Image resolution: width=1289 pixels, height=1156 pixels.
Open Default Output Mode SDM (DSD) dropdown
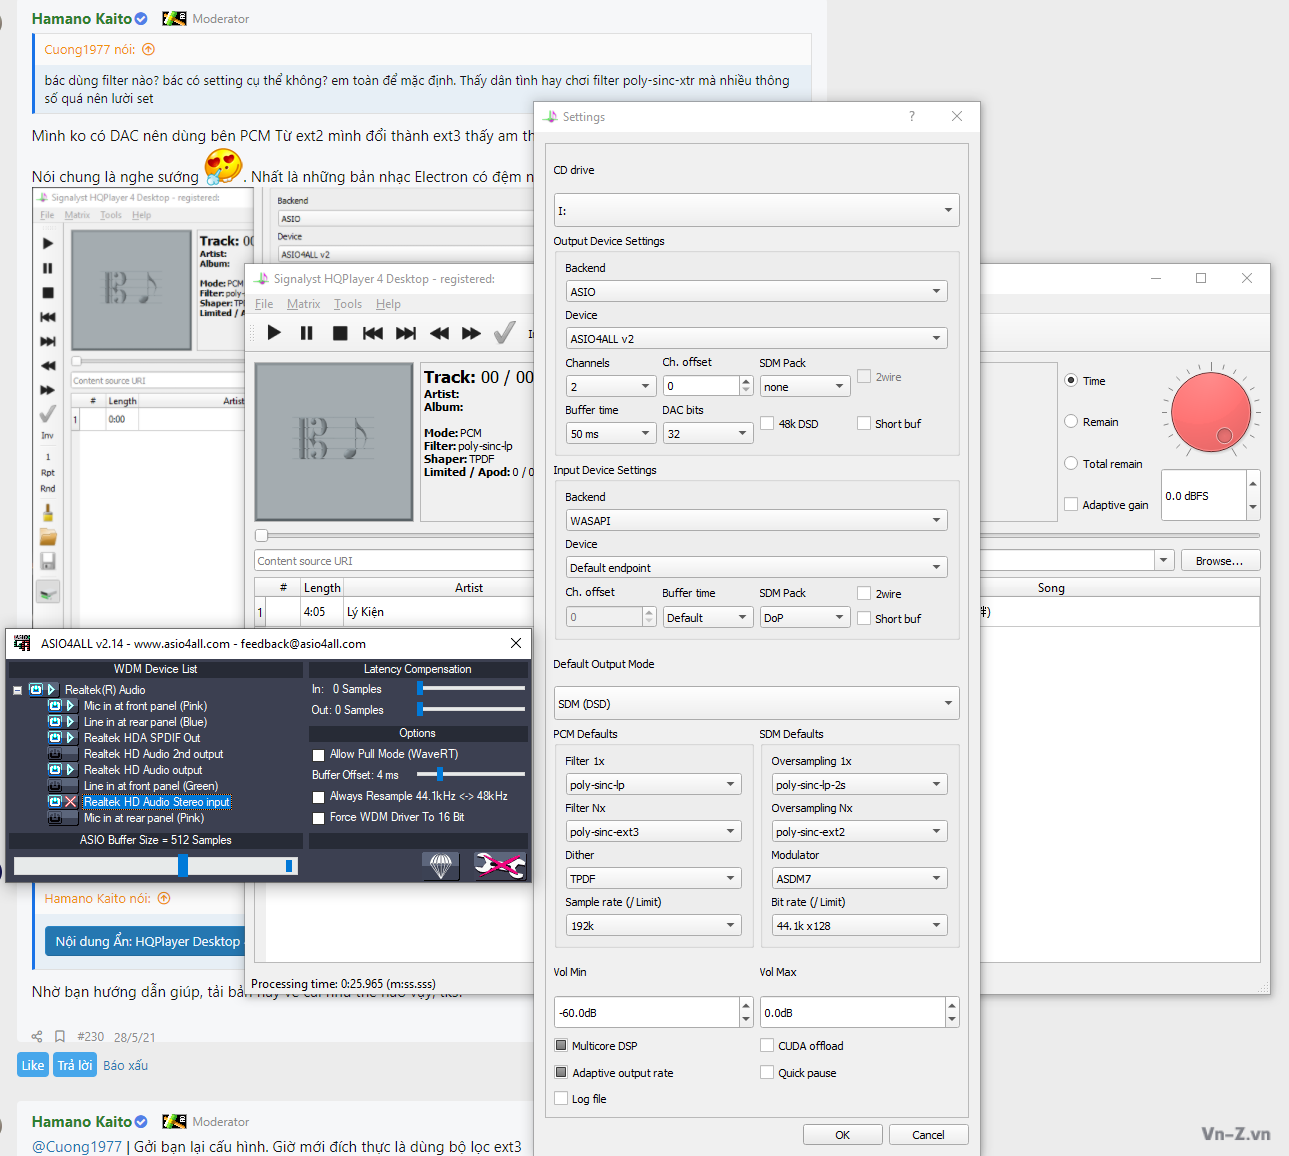coord(756,703)
